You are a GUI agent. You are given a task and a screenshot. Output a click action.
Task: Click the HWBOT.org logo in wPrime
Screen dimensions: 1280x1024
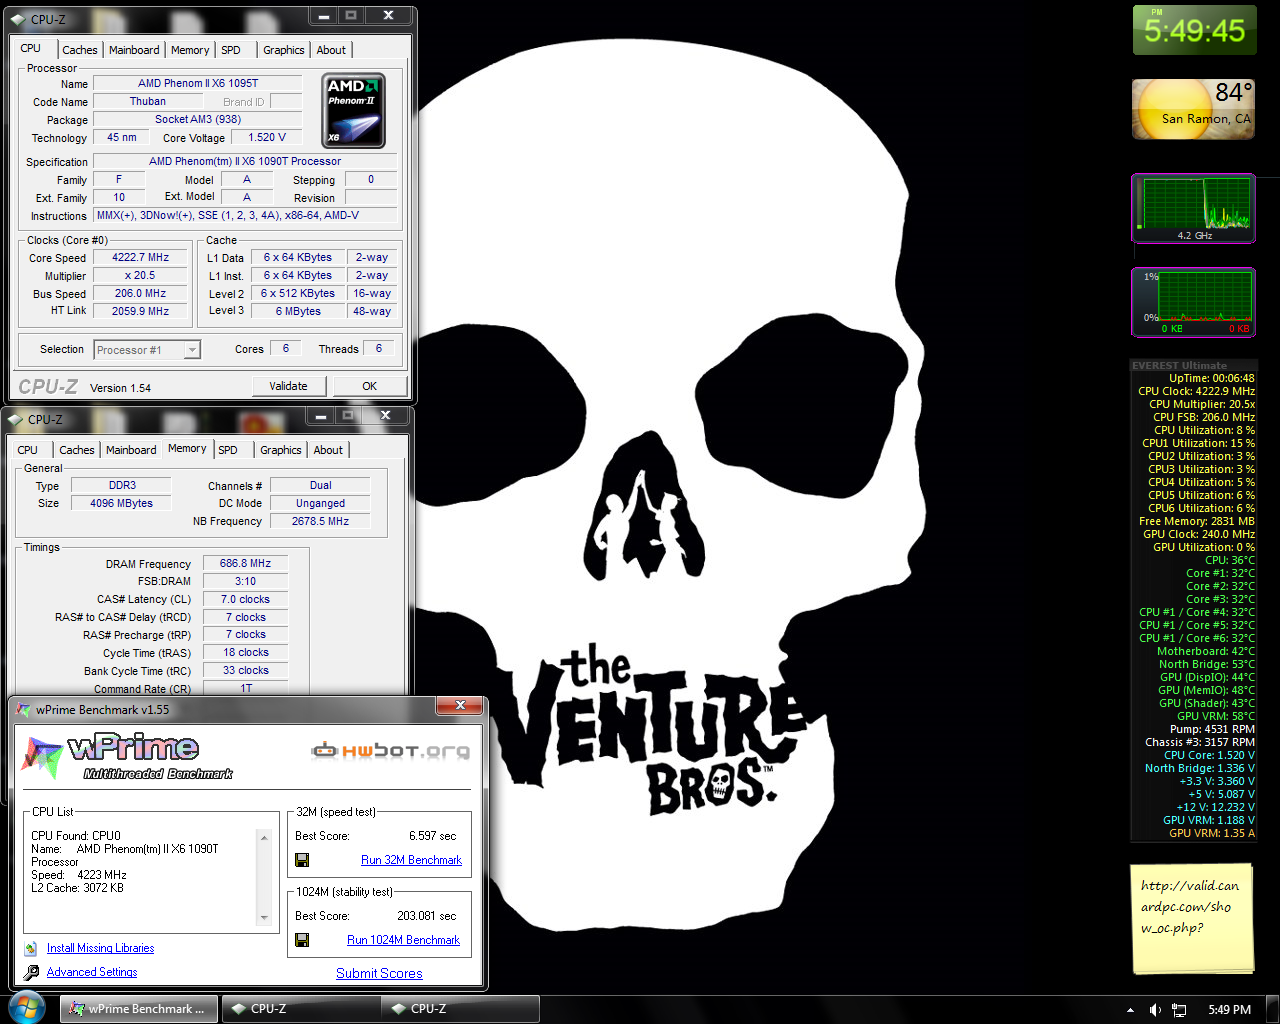pos(390,751)
